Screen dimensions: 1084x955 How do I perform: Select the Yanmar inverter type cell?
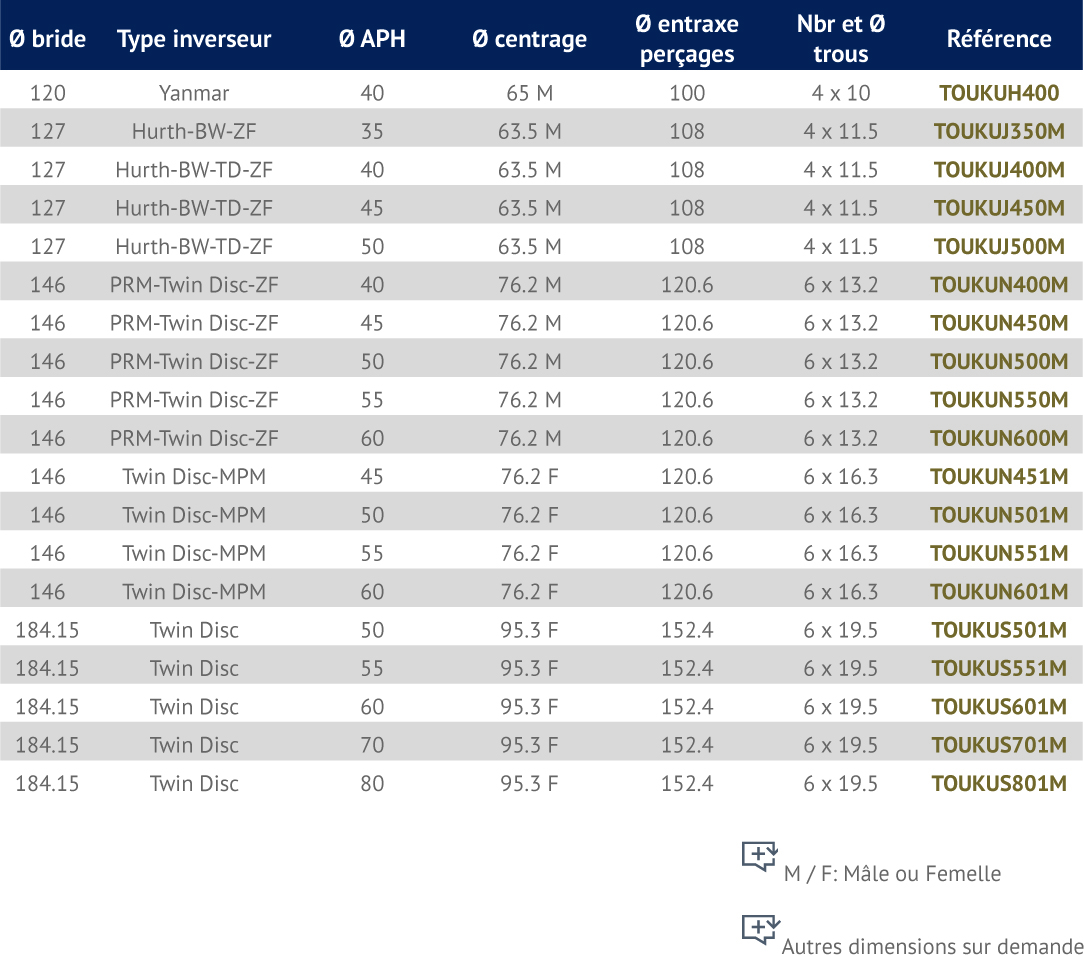click(194, 93)
